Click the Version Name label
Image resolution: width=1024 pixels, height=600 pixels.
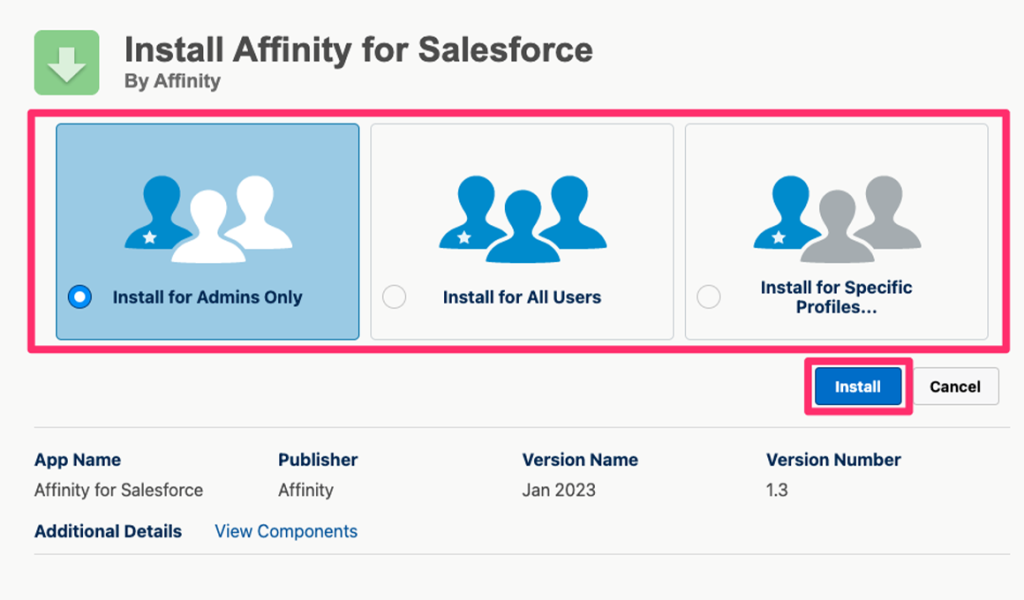tap(580, 460)
